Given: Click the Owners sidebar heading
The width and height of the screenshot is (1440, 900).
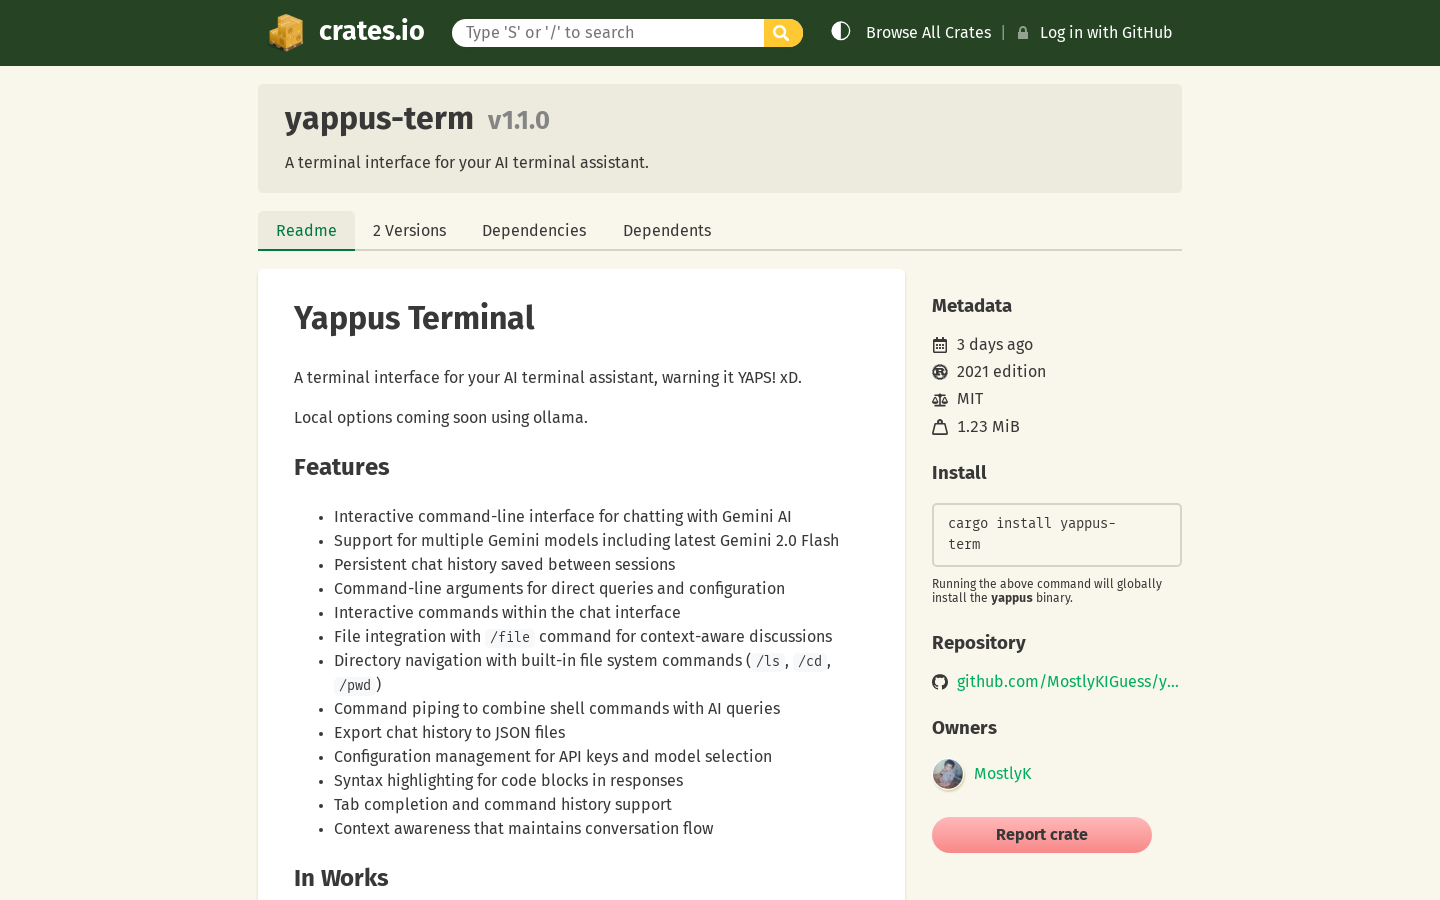Looking at the screenshot, I should (964, 728).
